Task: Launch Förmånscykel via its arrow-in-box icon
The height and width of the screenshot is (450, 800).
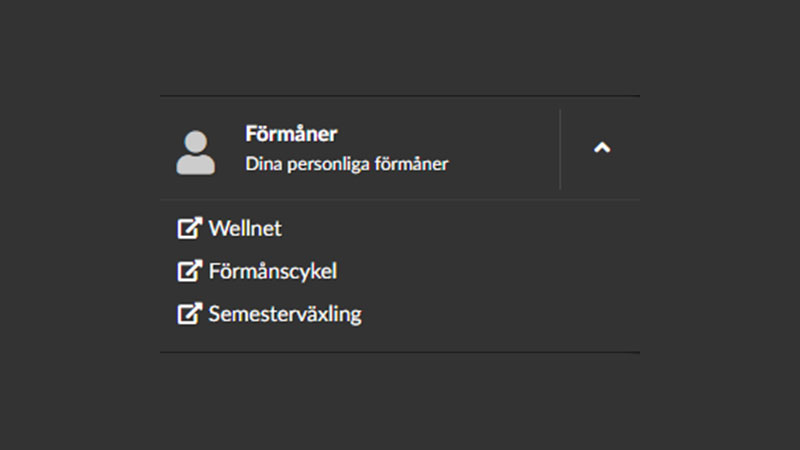Action: (x=189, y=271)
